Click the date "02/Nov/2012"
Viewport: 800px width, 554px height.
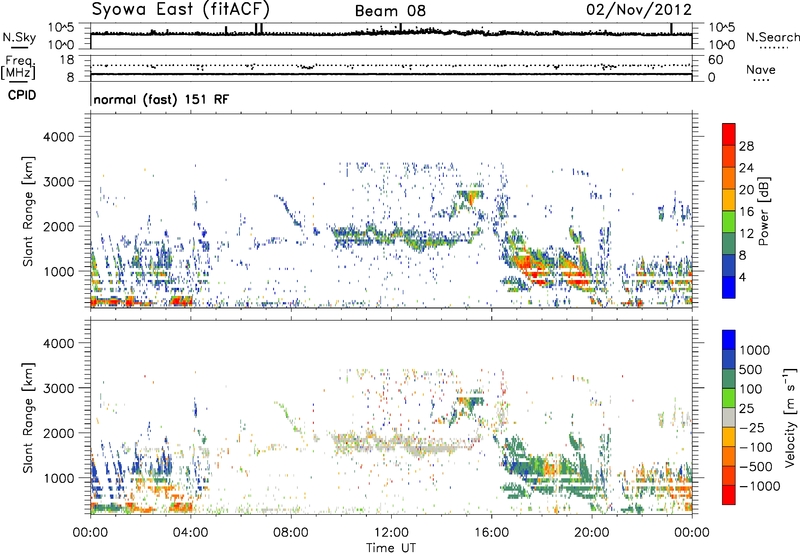tap(639, 10)
